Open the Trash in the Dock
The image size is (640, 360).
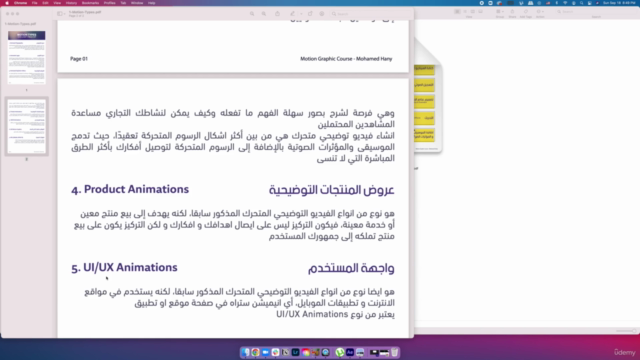coord(395,352)
